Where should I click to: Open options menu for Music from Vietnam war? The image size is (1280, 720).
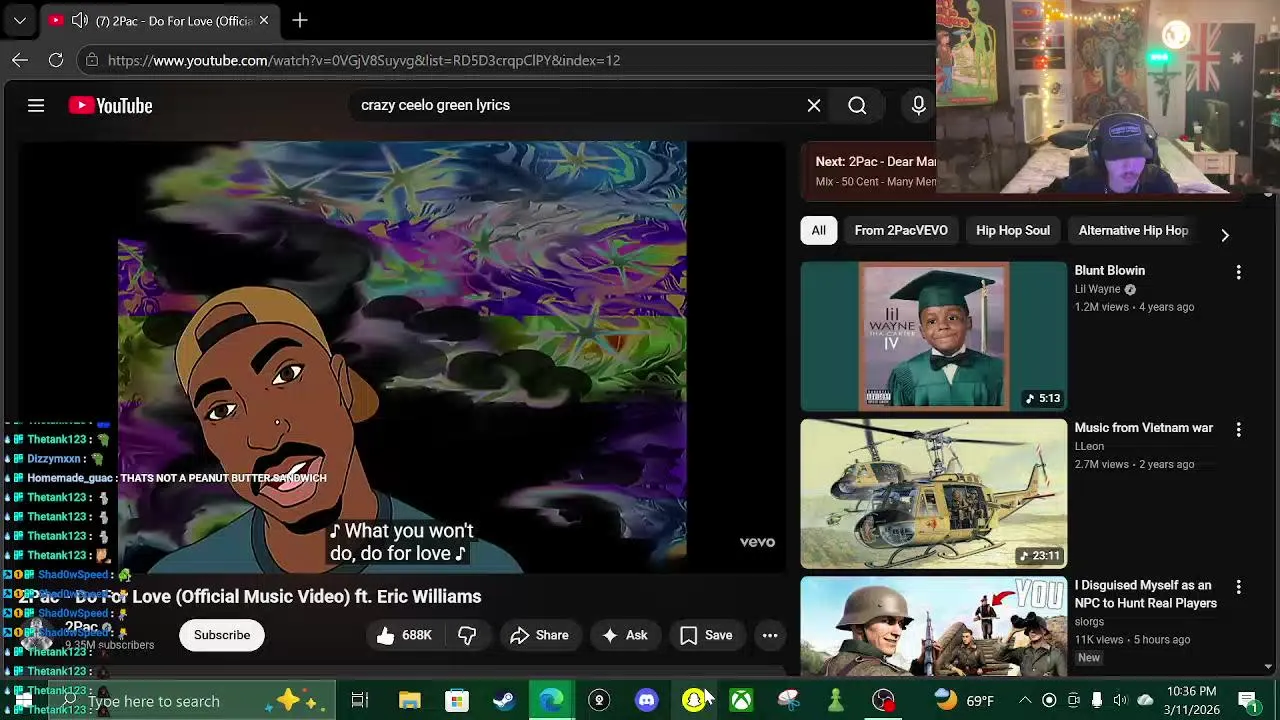(x=1238, y=429)
